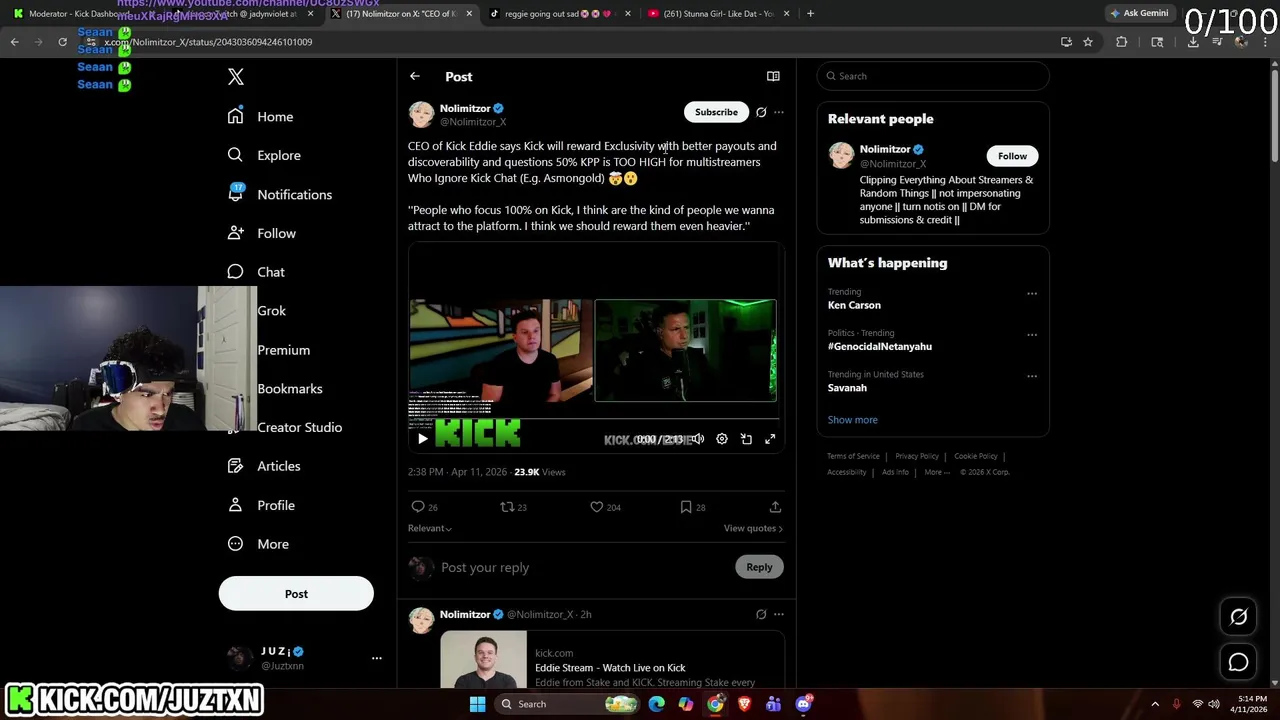This screenshot has width=1280, height=720.
Task: Expand the hidden system tray icons chevron
Action: pos(1155,704)
